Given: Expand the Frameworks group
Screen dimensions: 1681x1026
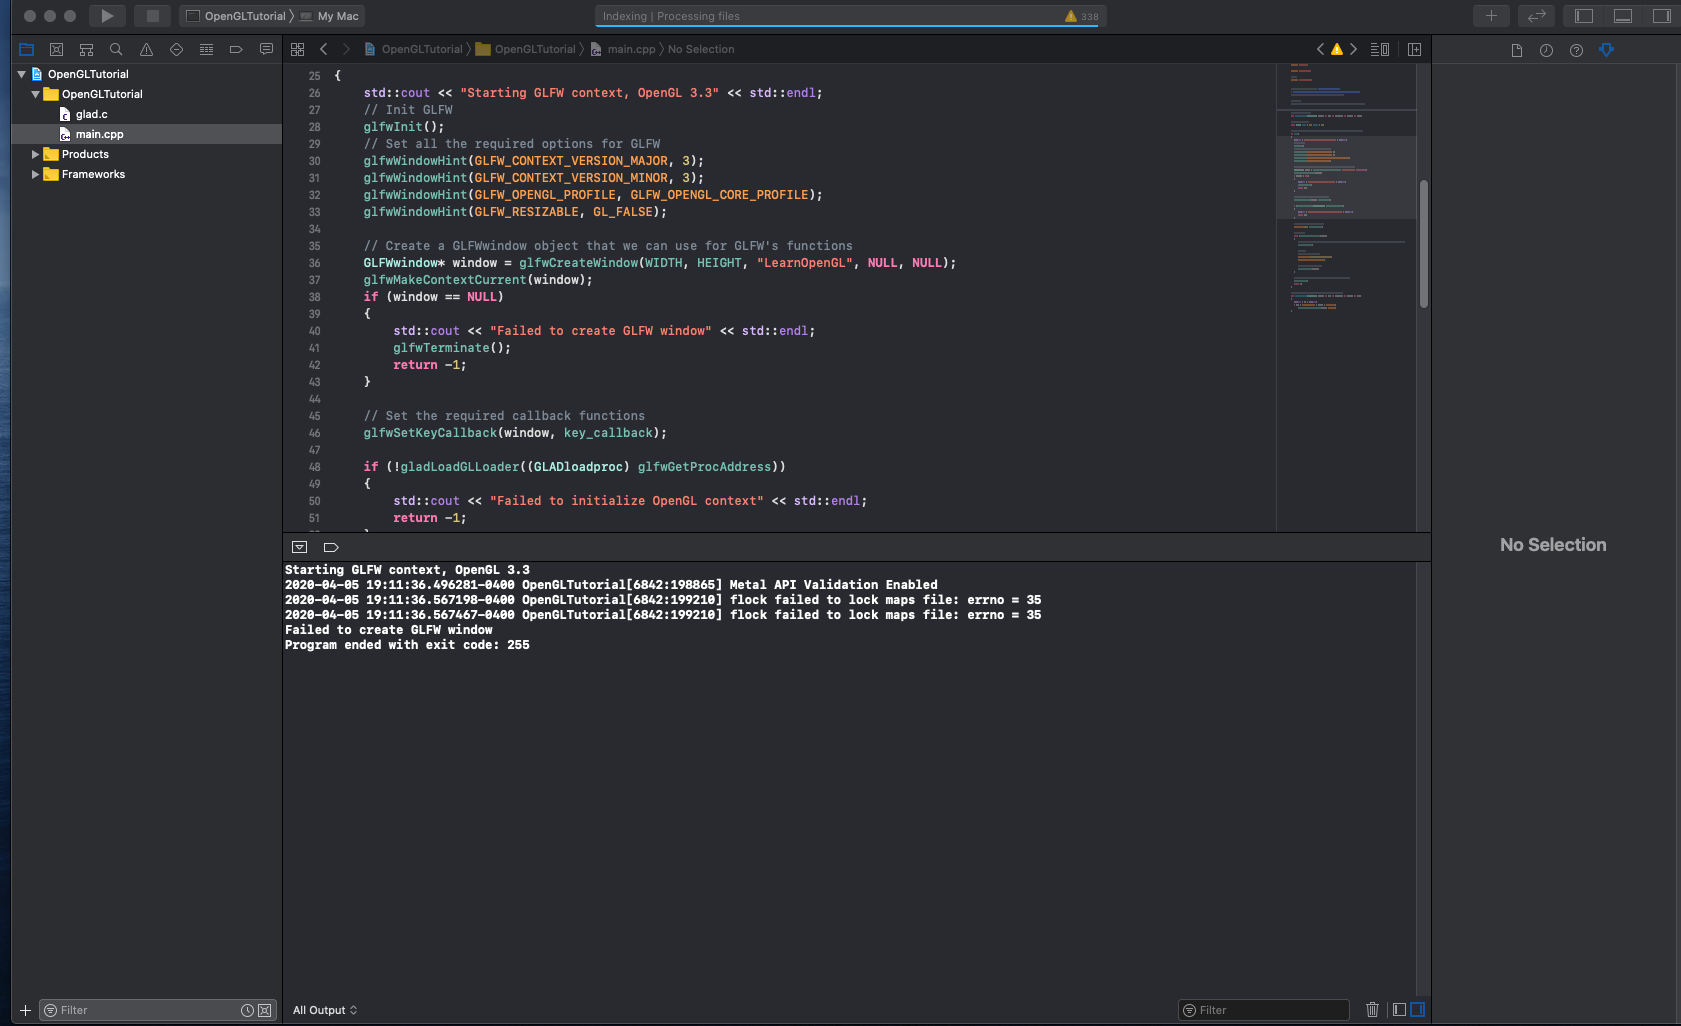Looking at the screenshot, I should (35, 174).
